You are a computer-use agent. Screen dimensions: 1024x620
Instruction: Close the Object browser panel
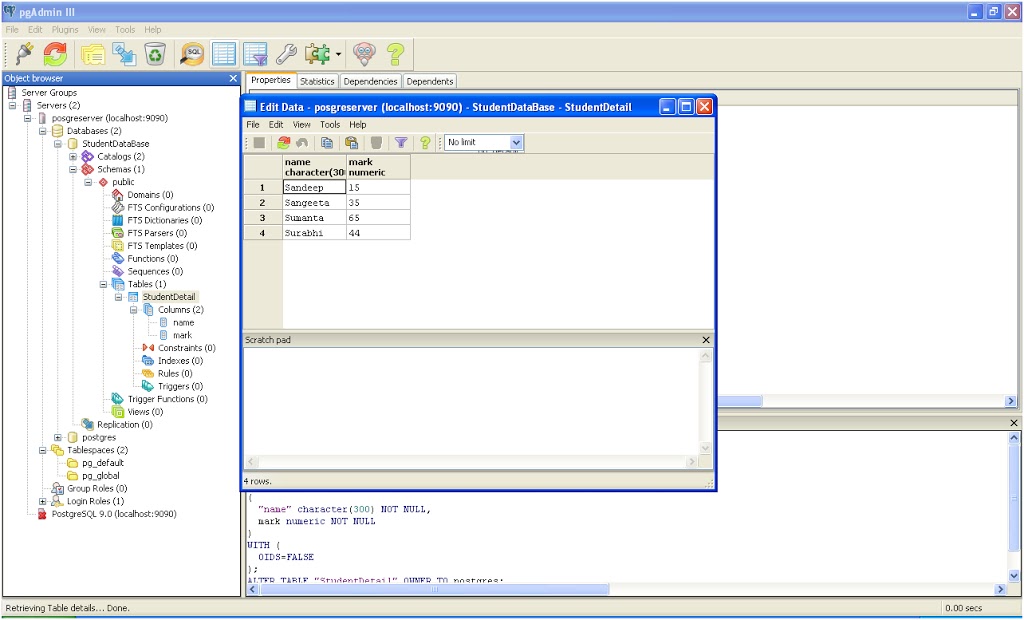click(233, 78)
